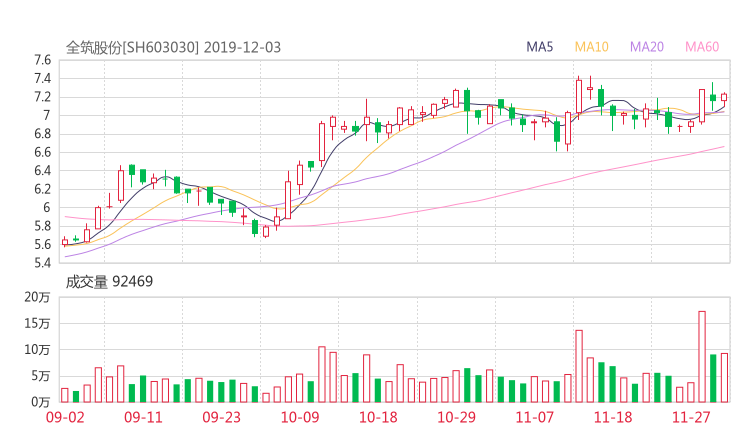This screenshot has width=740, height=440.
Task: Click the 11-27 date label
Action: pyautogui.click(x=691, y=417)
